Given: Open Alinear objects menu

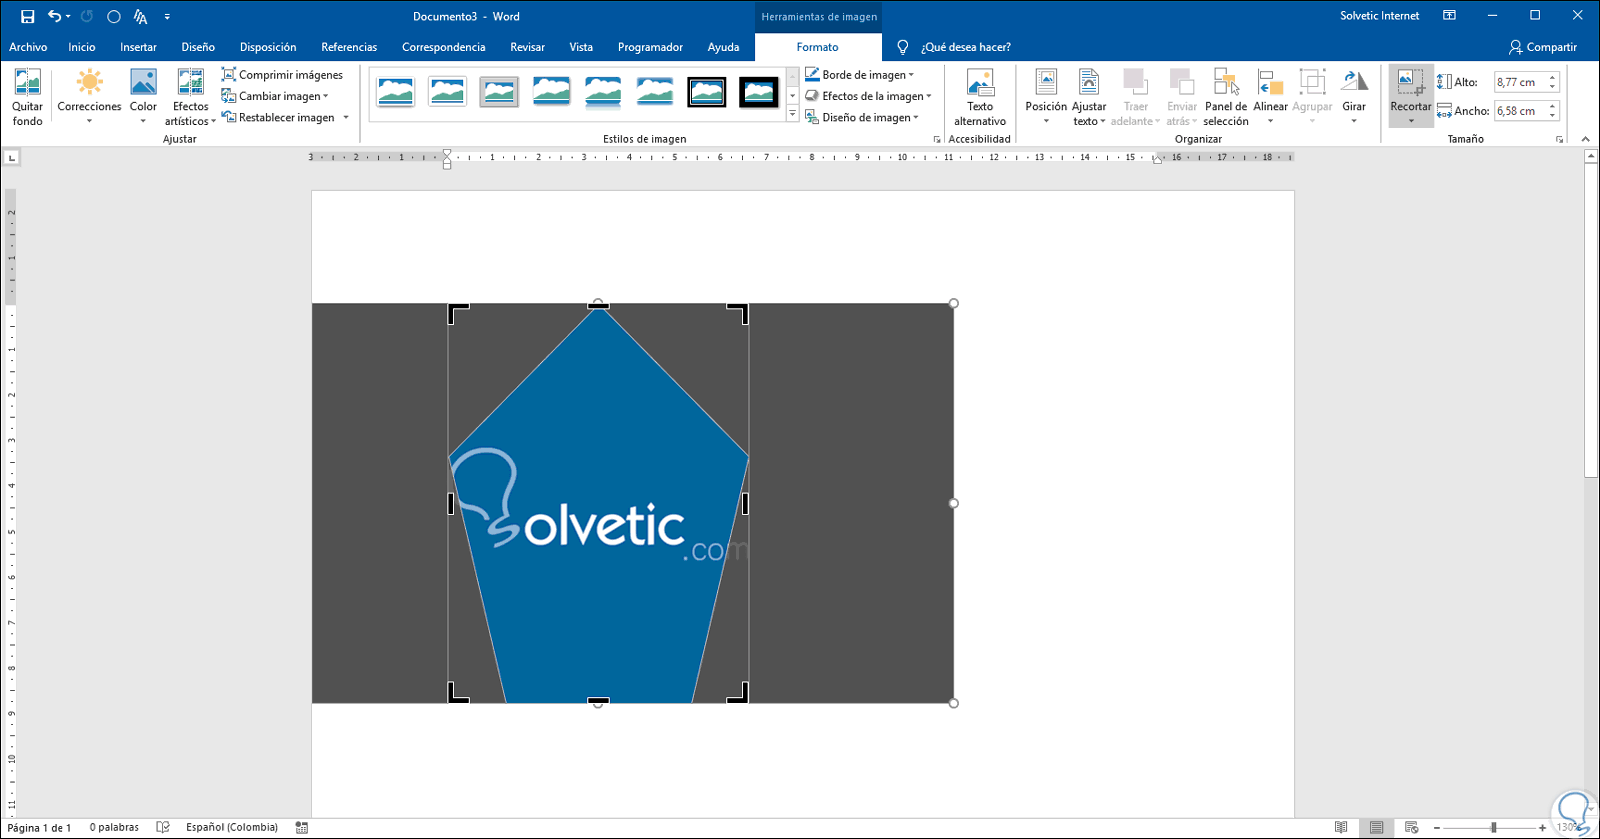Looking at the screenshot, I should click(x=1270, y=97).
